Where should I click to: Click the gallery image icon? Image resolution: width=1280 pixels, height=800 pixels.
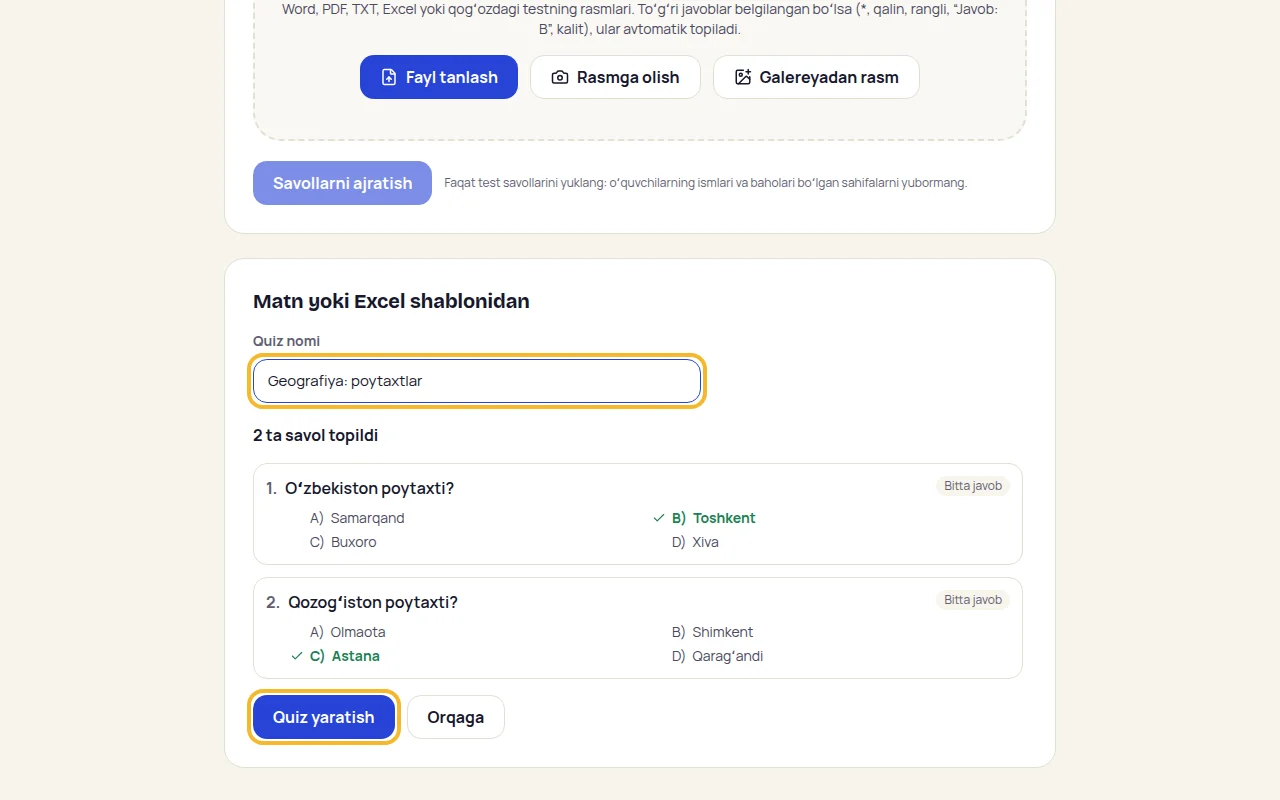[743, 77]
